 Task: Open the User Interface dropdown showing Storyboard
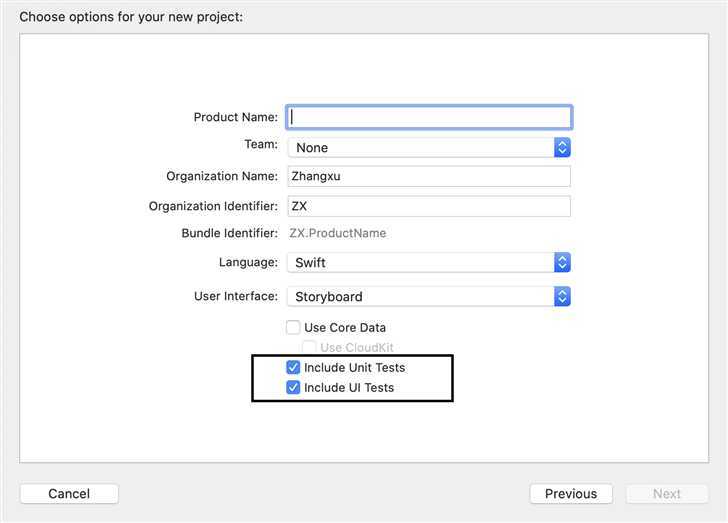coord(421,296)
